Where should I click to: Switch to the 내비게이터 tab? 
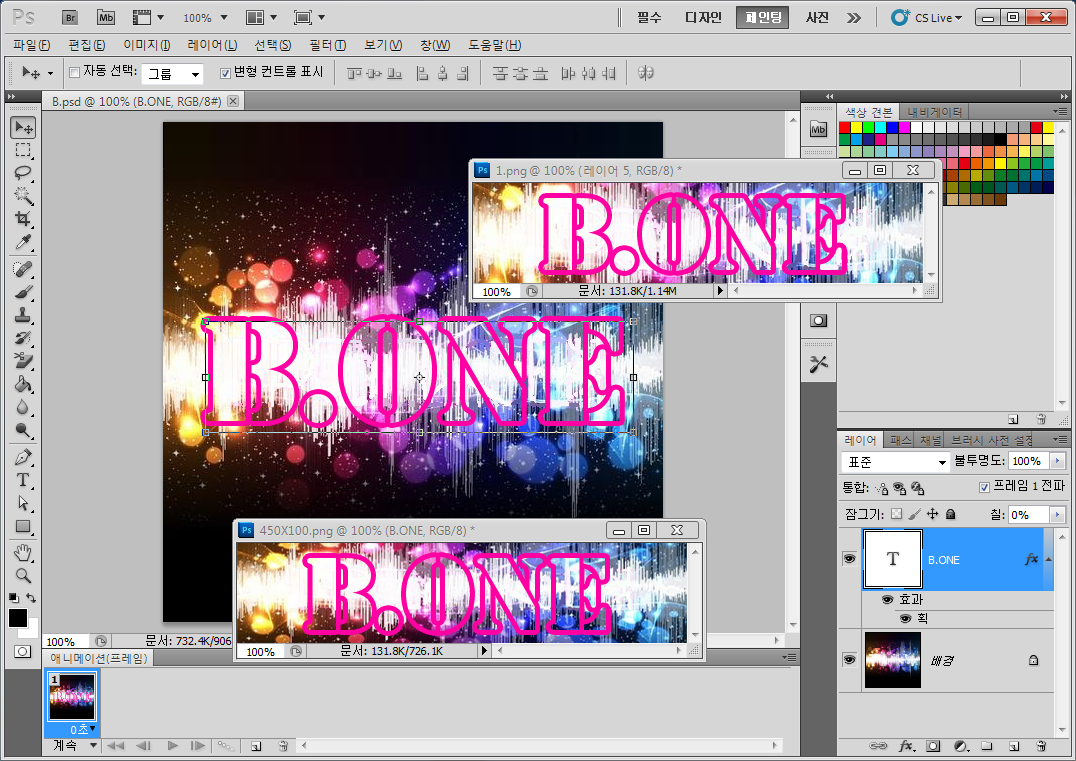point(934,112)
